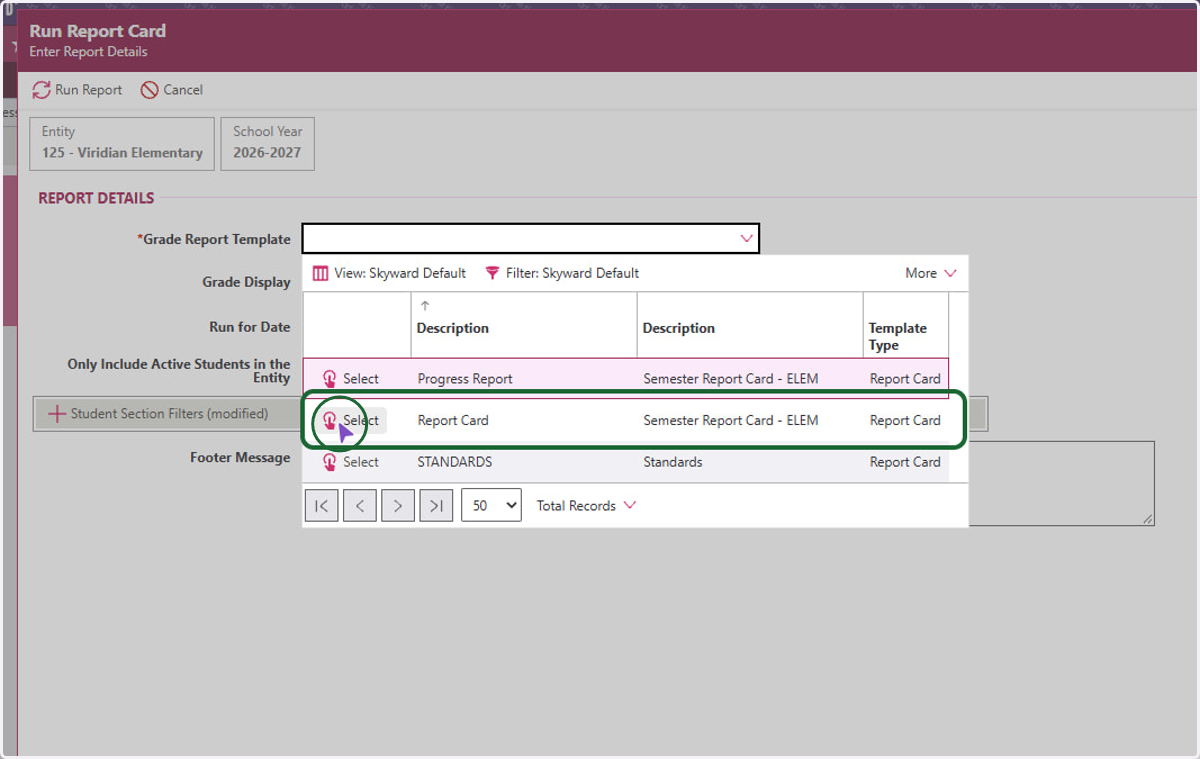Screen dimensions: 1200x759
Task: Click the REPORT DETAILS section heading
Action: pyautogui.click(x=96, y=198)
